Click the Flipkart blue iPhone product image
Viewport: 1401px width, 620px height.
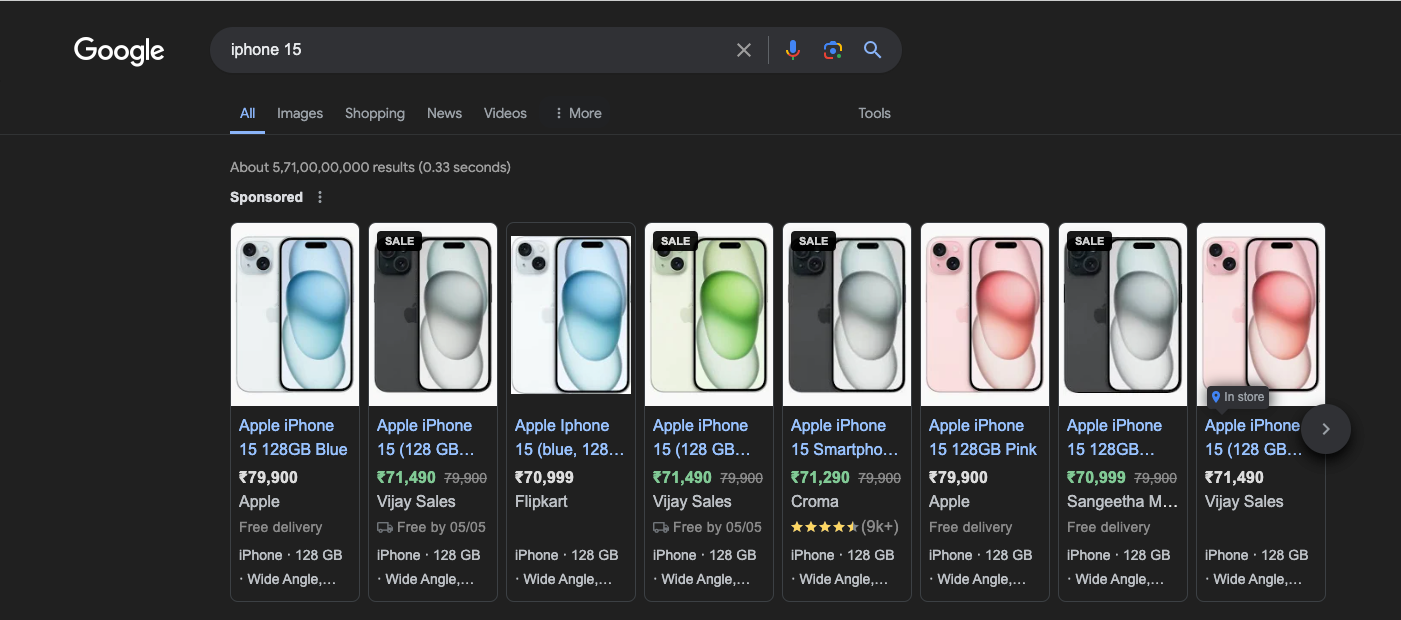click(571, 314)
